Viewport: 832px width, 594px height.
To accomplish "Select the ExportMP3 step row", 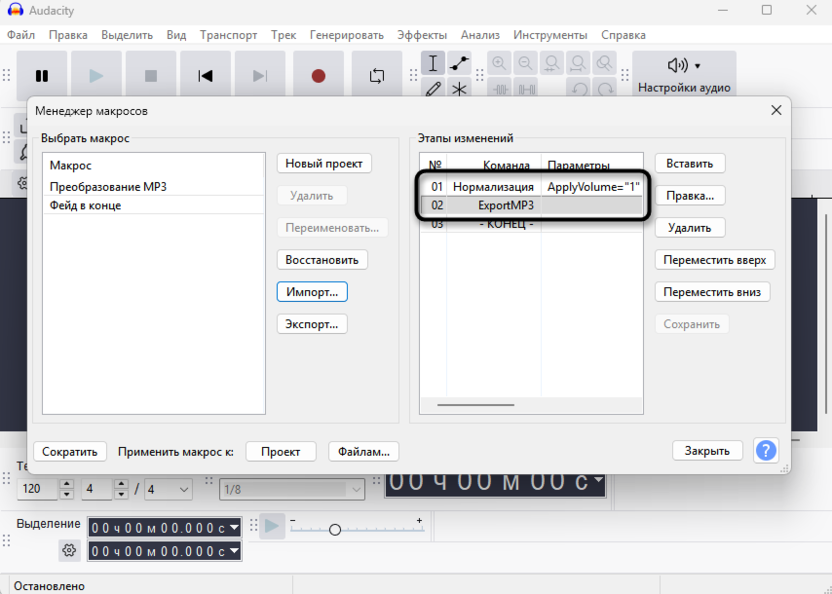I will [x=505, y=205].
